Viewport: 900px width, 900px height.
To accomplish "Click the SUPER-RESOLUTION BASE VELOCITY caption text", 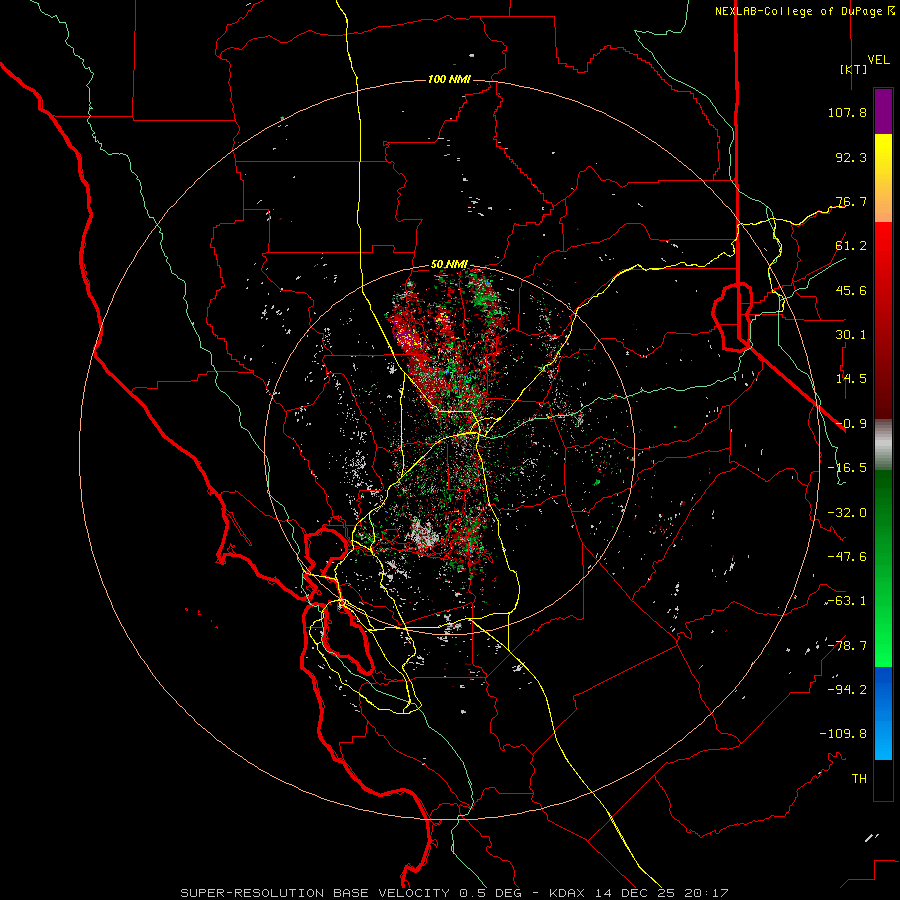I will click(316, 893).
